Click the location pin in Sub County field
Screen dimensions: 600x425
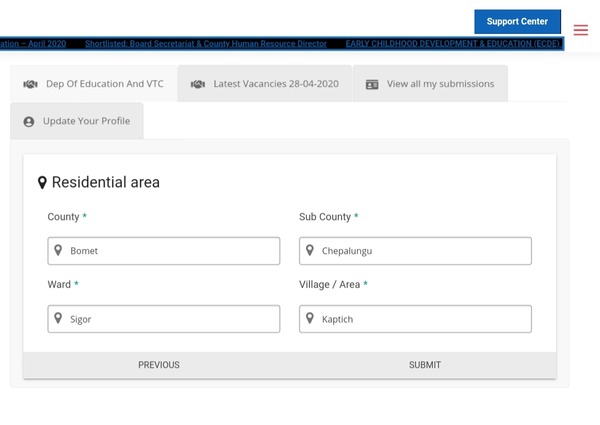coord(311,251)
